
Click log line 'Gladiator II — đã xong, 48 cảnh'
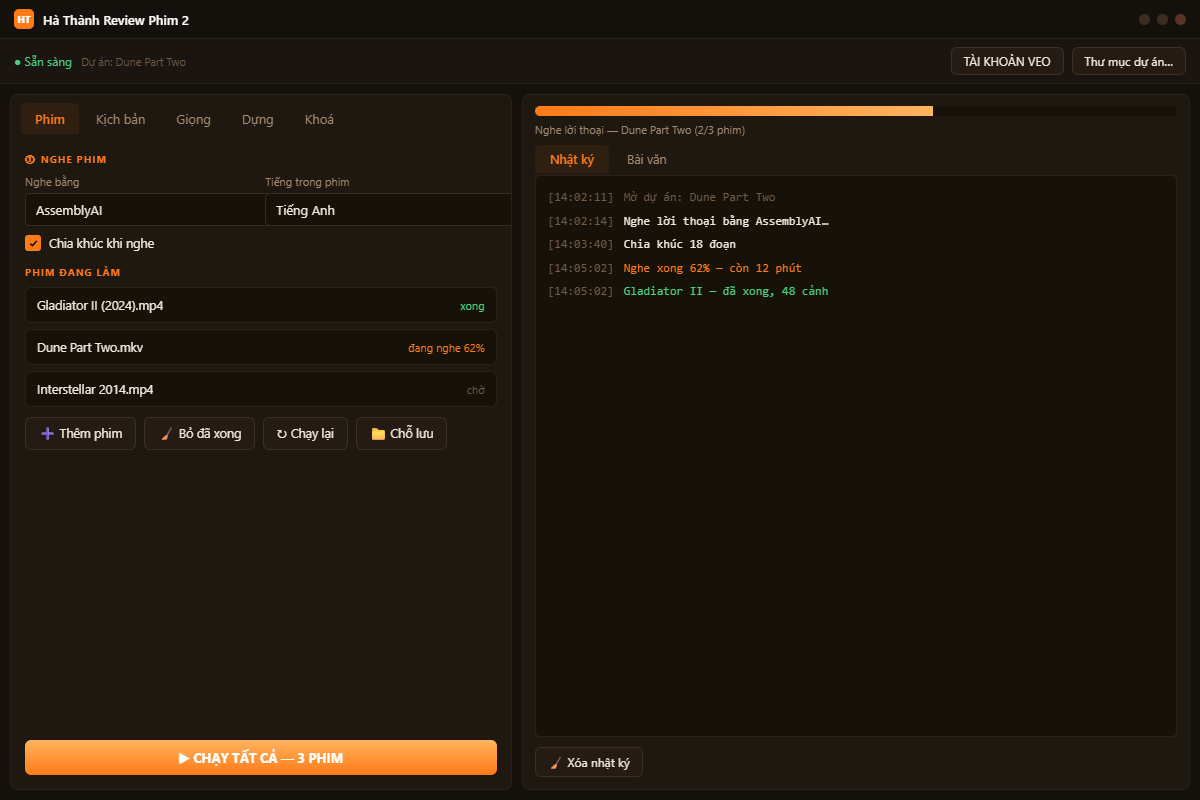tap(725, 291)
